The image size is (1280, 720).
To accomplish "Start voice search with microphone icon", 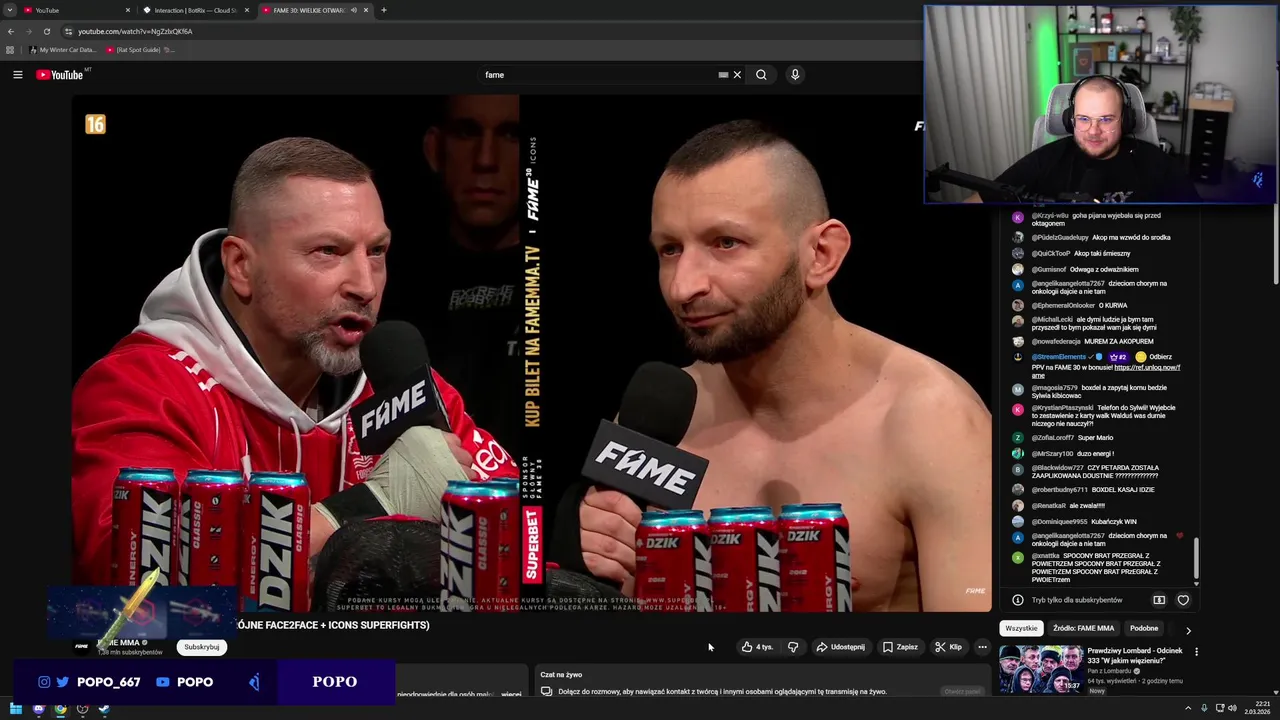I will [x=795, y=75].
